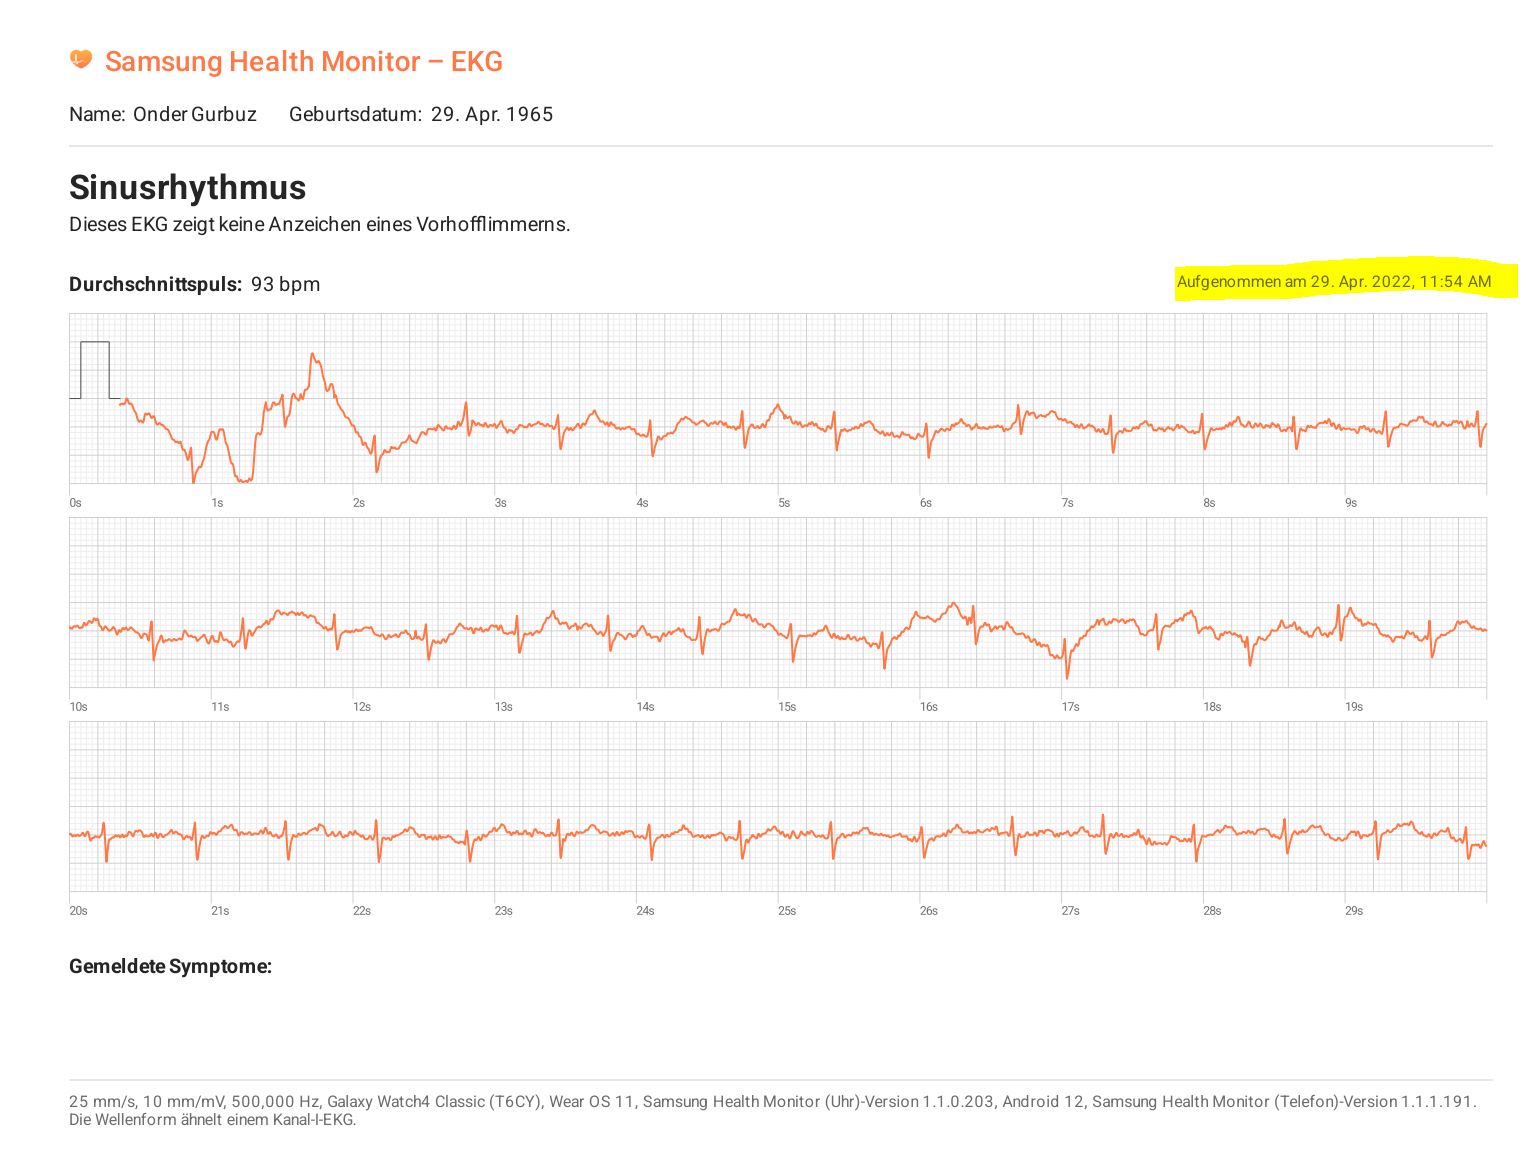Click the orange heart logo icon
The height and width of the screenshot is (1162, 1532).
coord(81,60)
